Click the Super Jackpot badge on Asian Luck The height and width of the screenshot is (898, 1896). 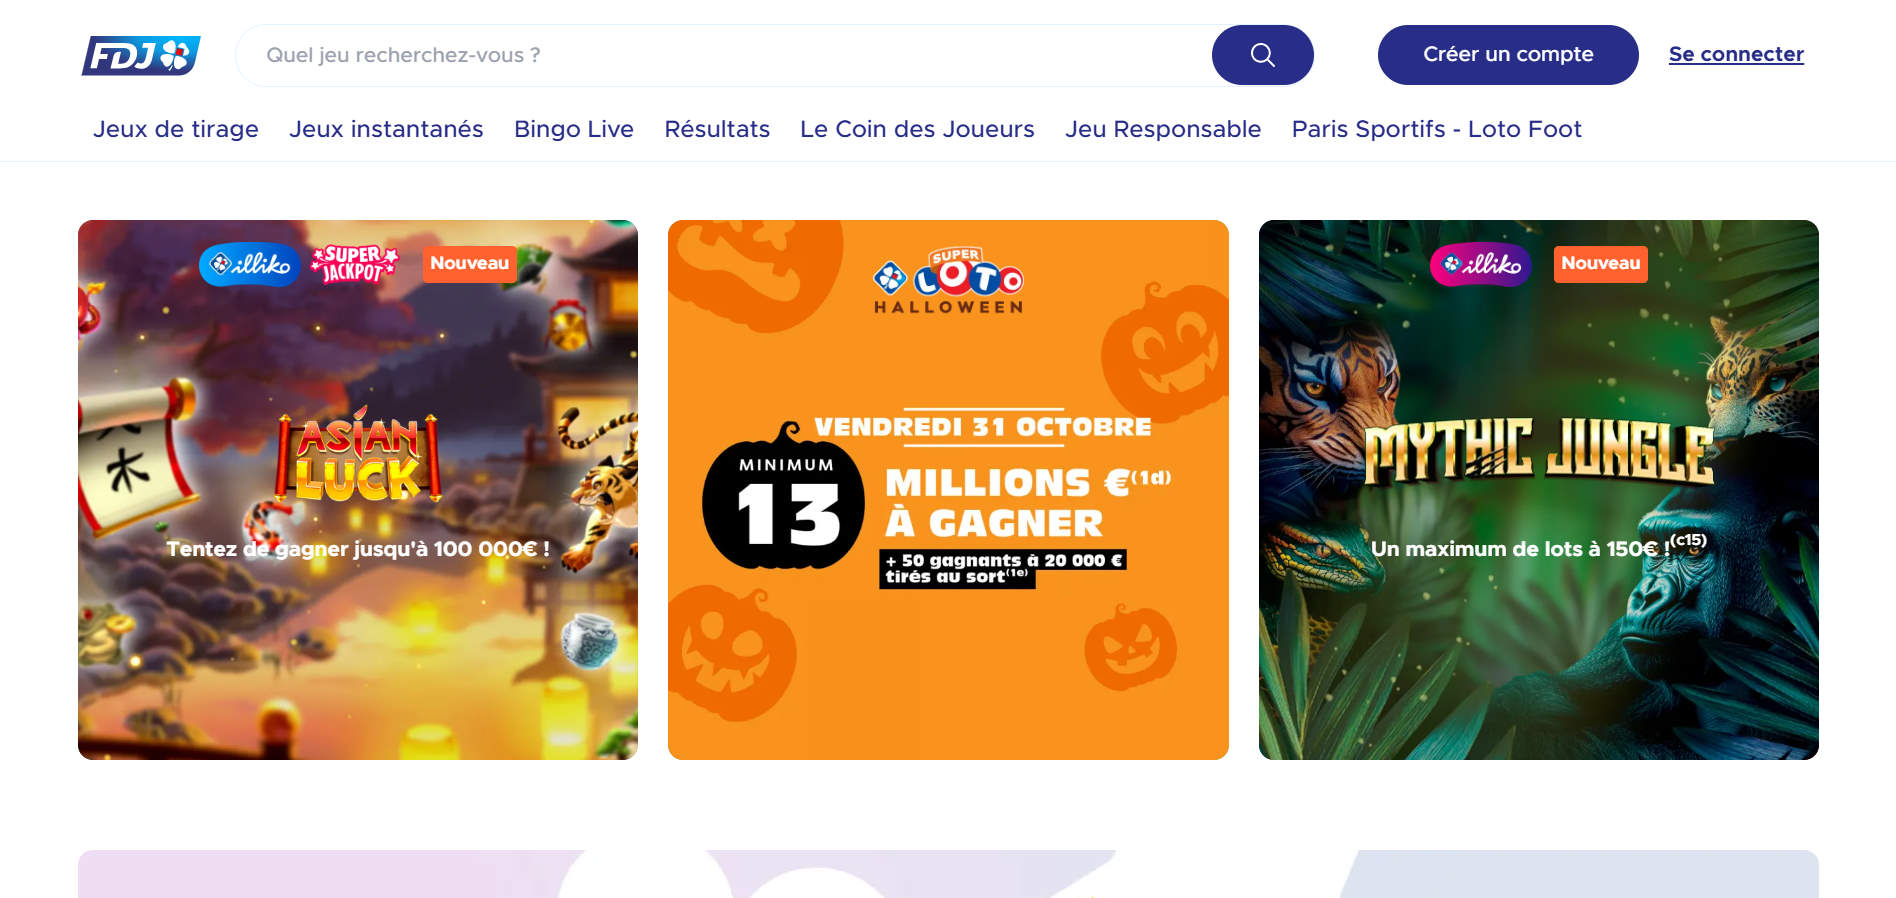point(354,264)
